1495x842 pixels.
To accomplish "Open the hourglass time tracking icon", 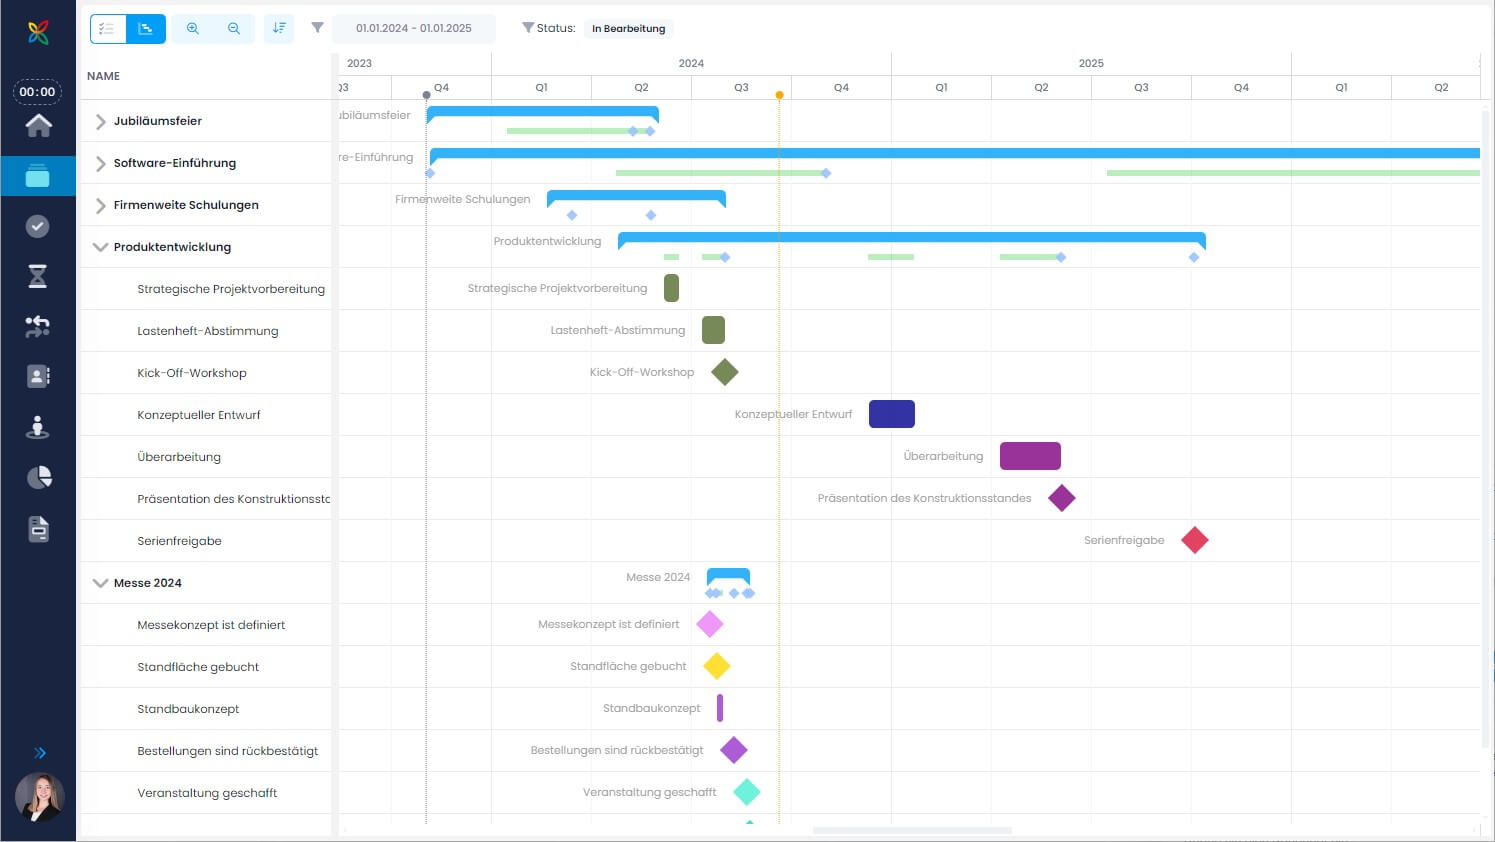I will point(38,276).
